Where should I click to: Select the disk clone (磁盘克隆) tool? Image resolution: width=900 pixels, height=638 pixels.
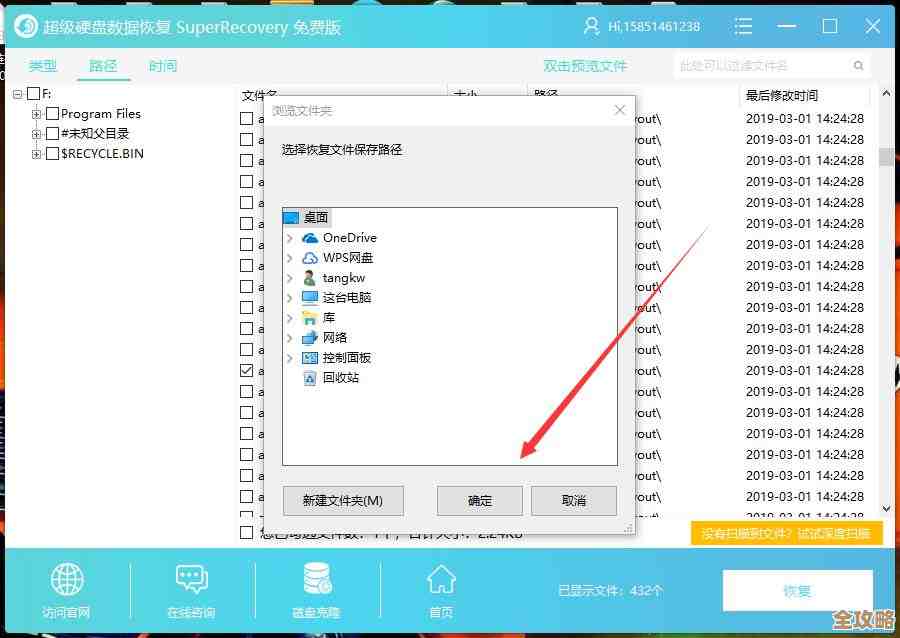[x=316, y=590]
